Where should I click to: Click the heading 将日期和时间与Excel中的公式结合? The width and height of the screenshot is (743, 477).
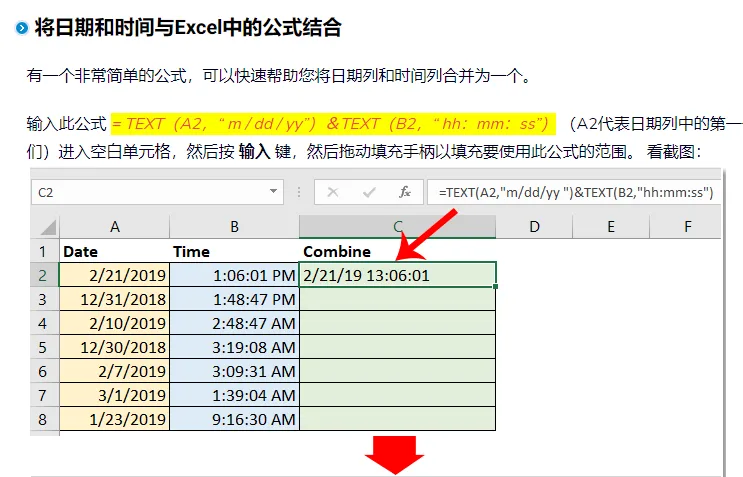tap(188, 27)
